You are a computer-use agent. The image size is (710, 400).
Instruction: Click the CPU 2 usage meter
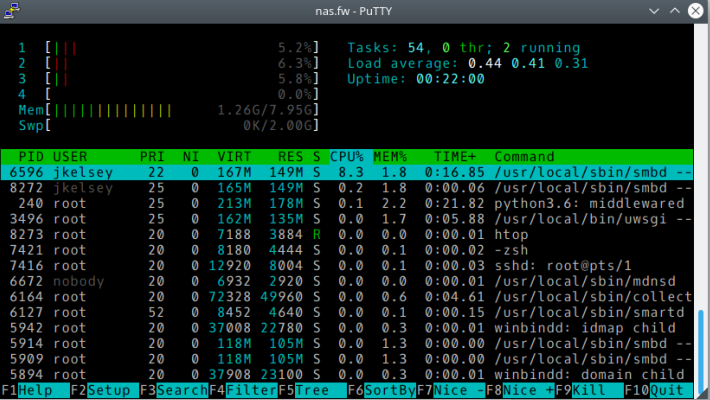(x=168, y=63)
